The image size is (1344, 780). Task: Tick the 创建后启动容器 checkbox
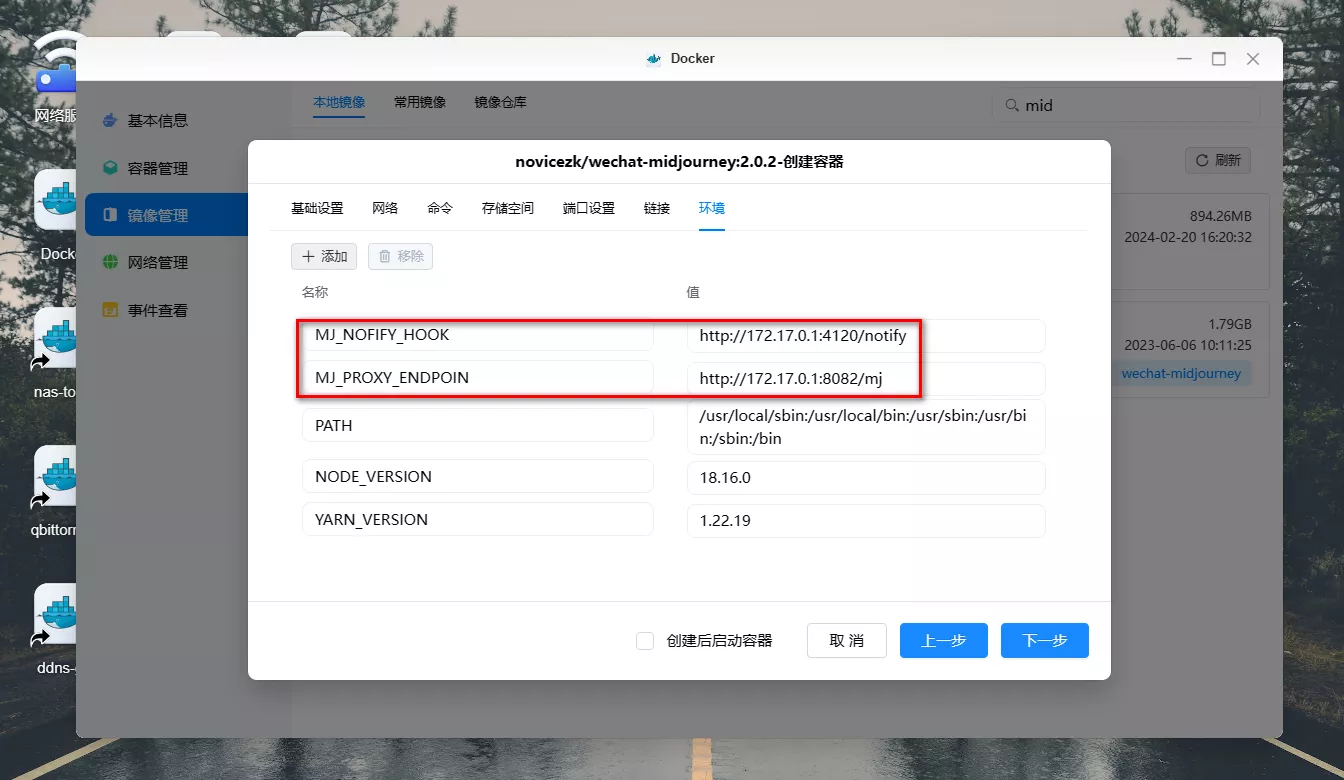click(645, 641)
